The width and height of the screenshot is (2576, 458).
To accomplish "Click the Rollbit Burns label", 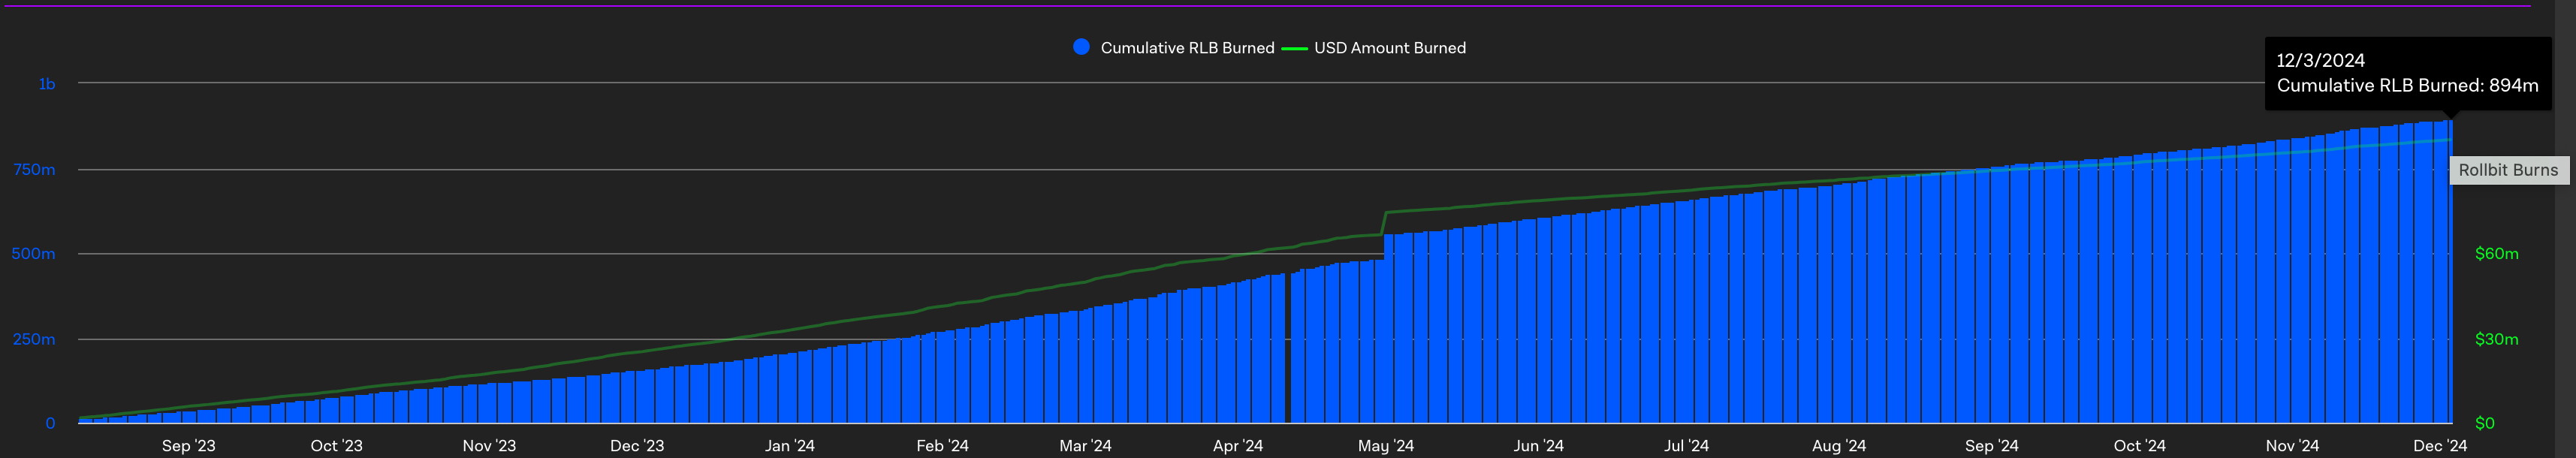I will [2507, 170].
